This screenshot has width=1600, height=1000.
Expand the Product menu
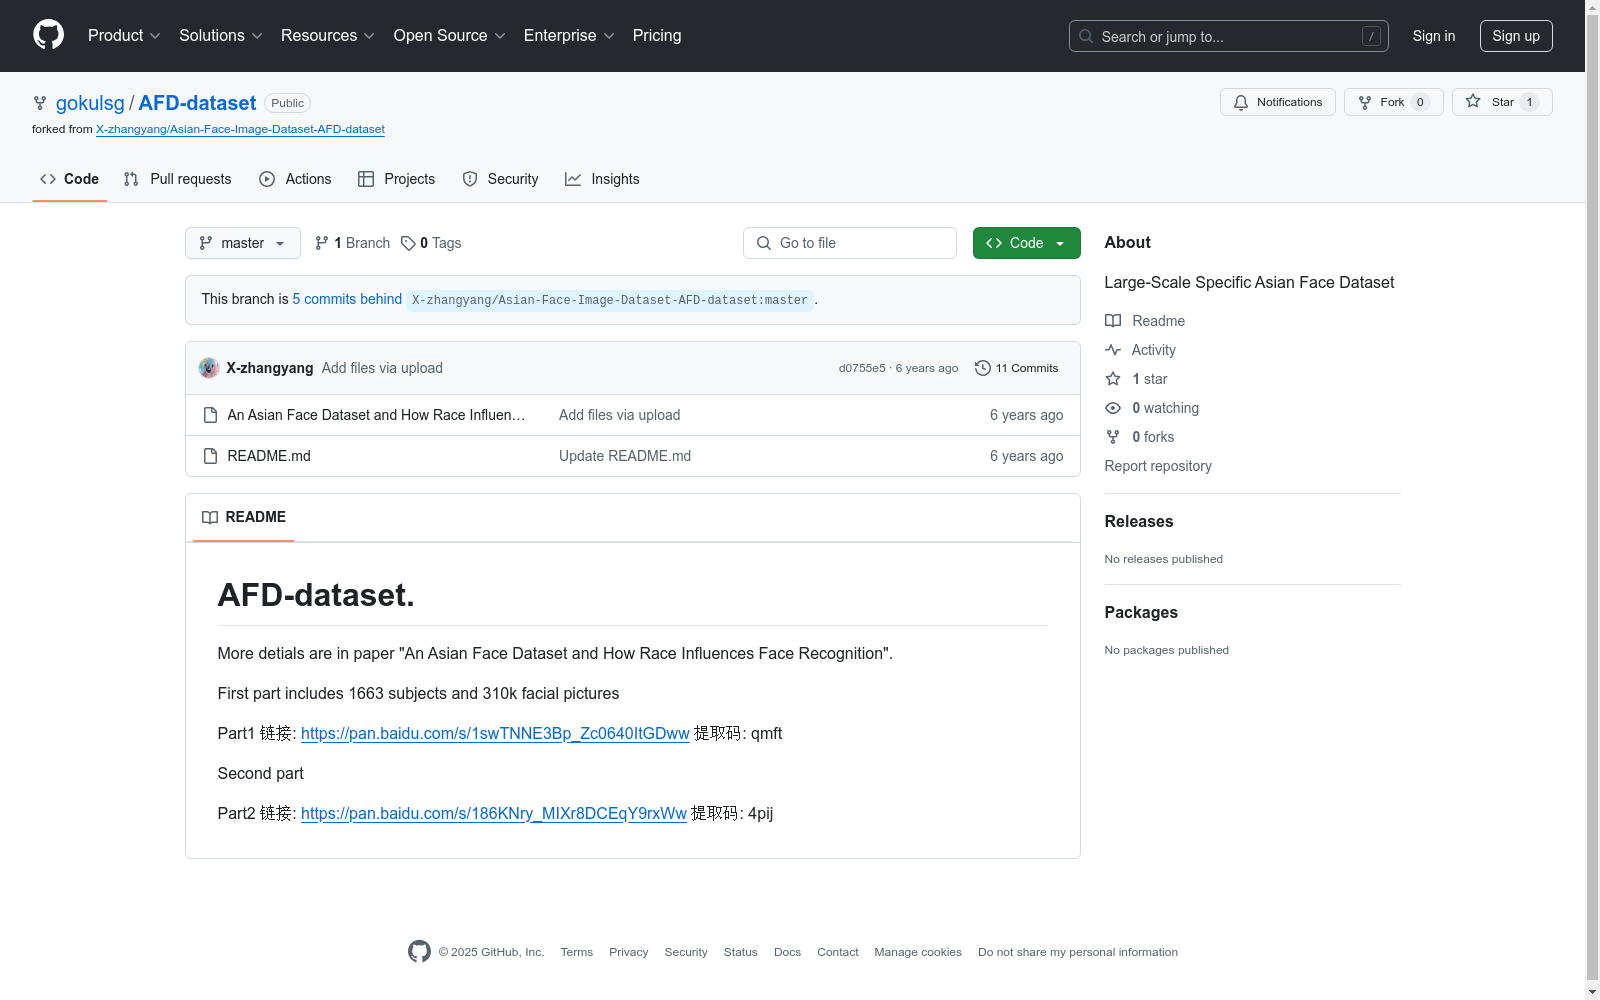(x=124, y=36)
